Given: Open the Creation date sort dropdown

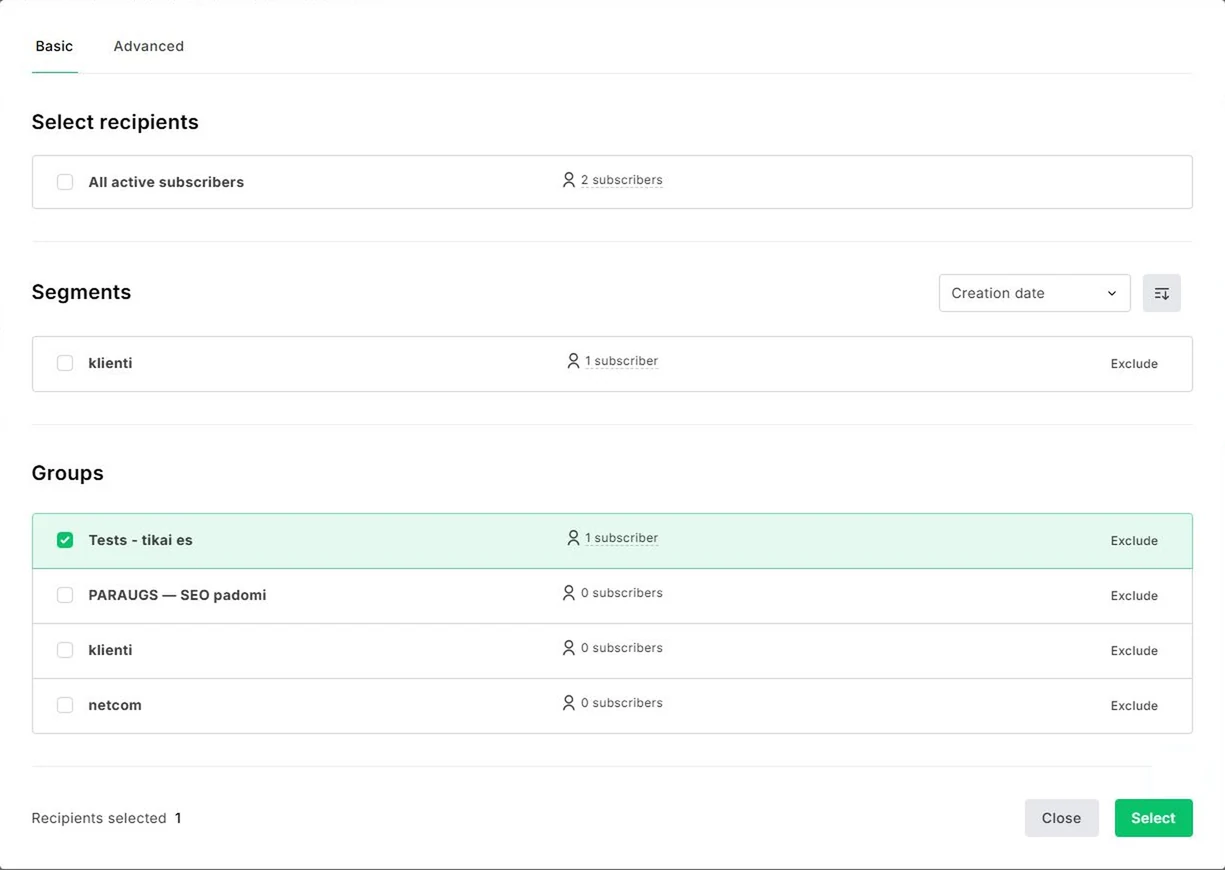Looking at the screenshot, I should [1034, 293].
